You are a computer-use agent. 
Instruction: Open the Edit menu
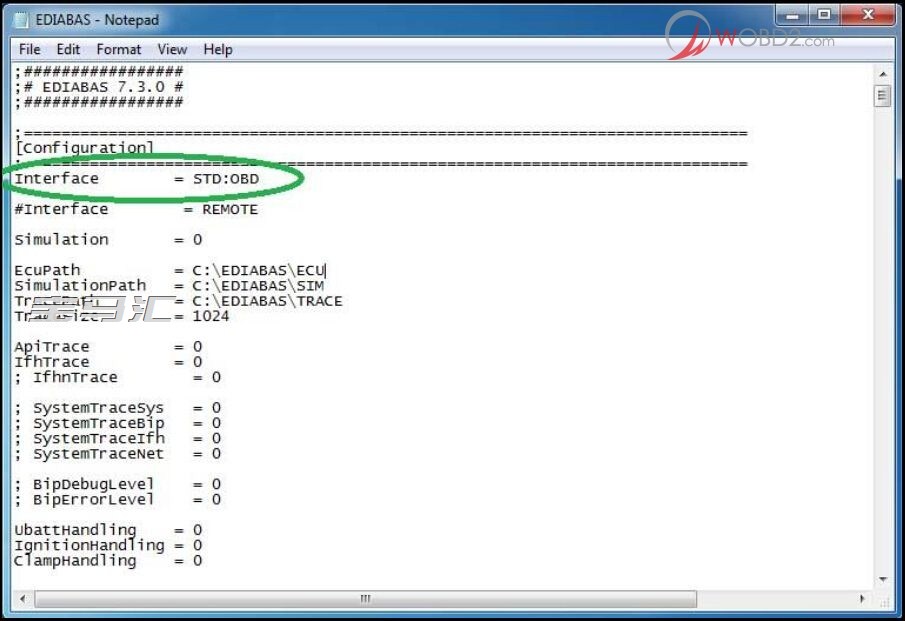(68, 50)
